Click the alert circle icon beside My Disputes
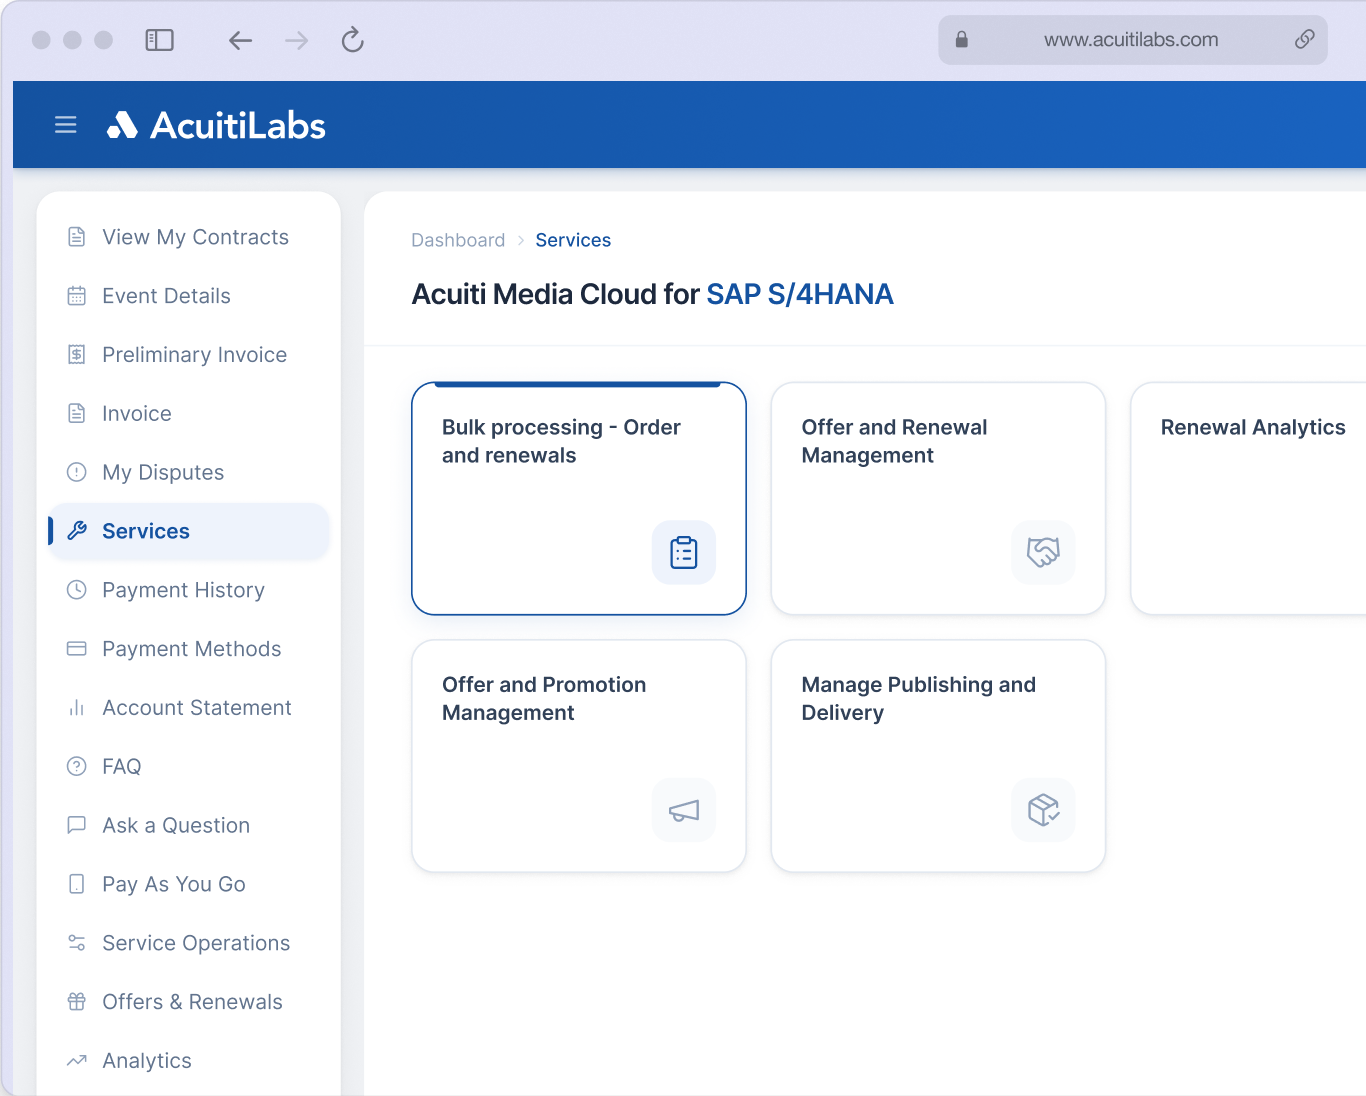This screenshot has width=1366, height=1096. tap(76, 472)
